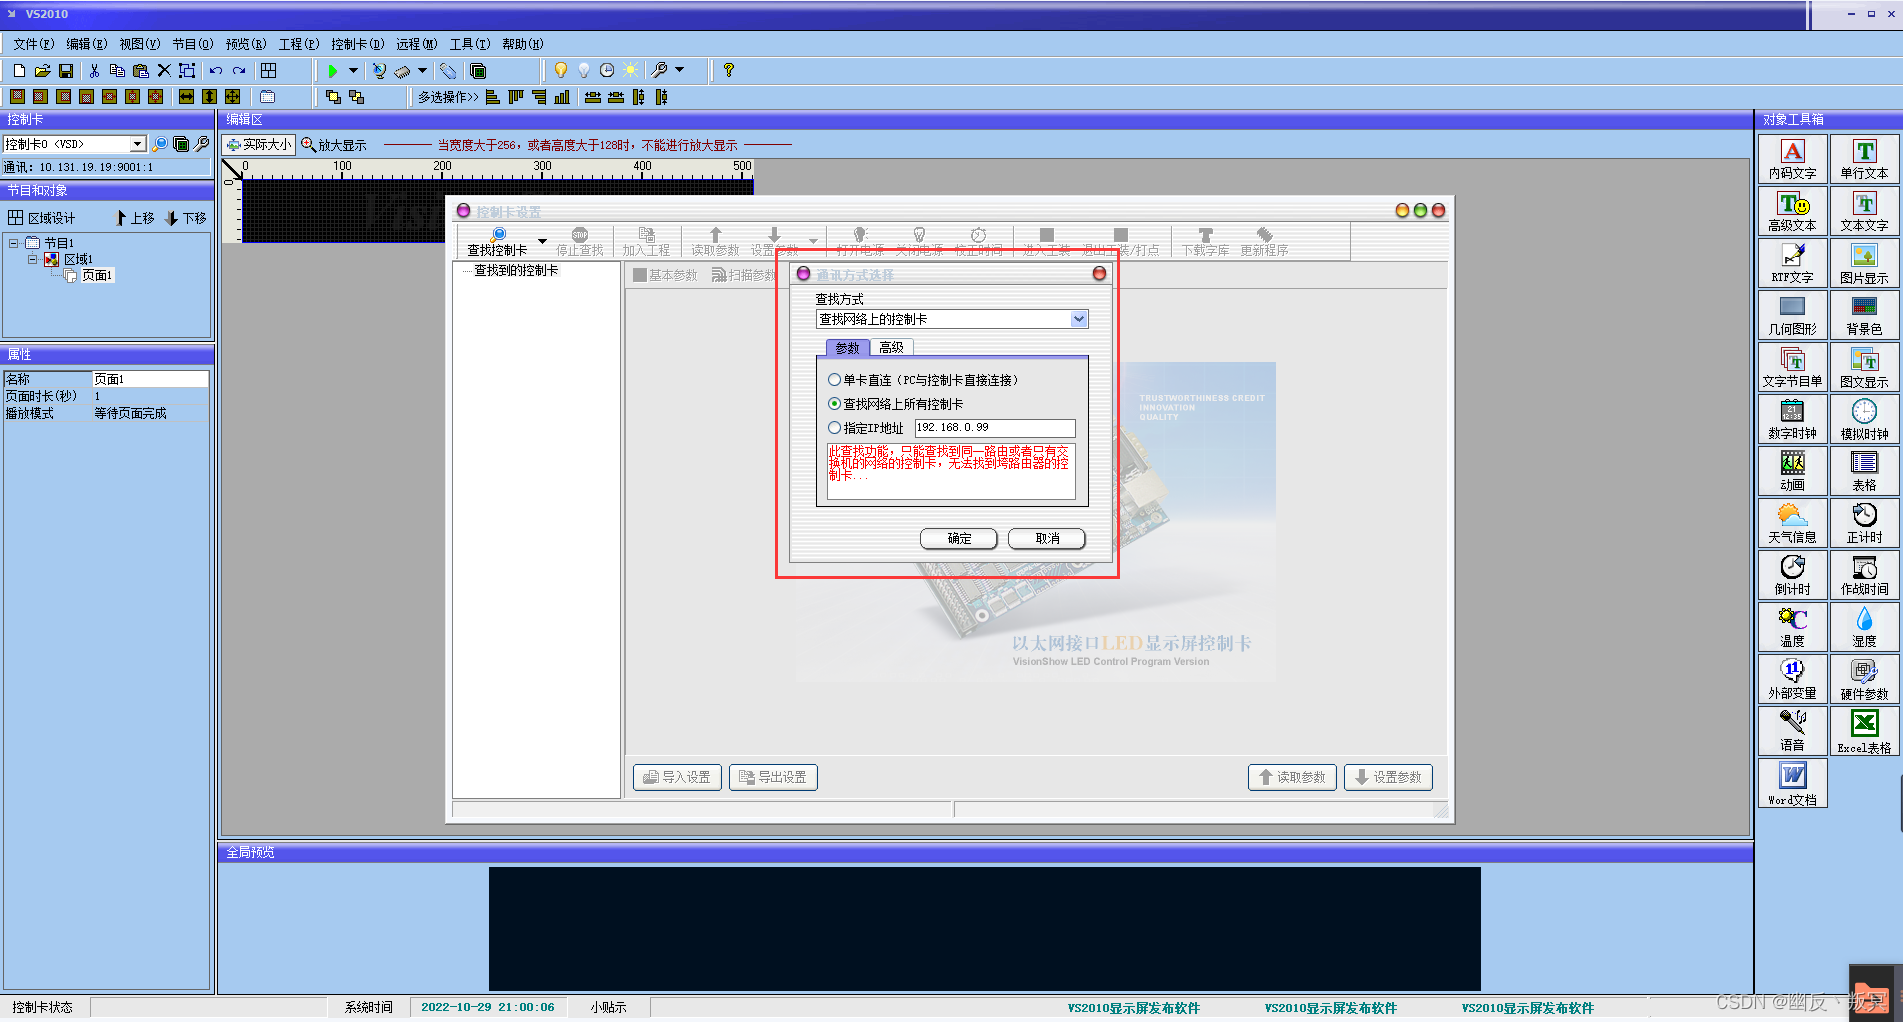Image resolution: width=1903 pixels, height=1022 pixels.
Task: Select 页面1 in the program tree
Action: [x=97, y=275]
